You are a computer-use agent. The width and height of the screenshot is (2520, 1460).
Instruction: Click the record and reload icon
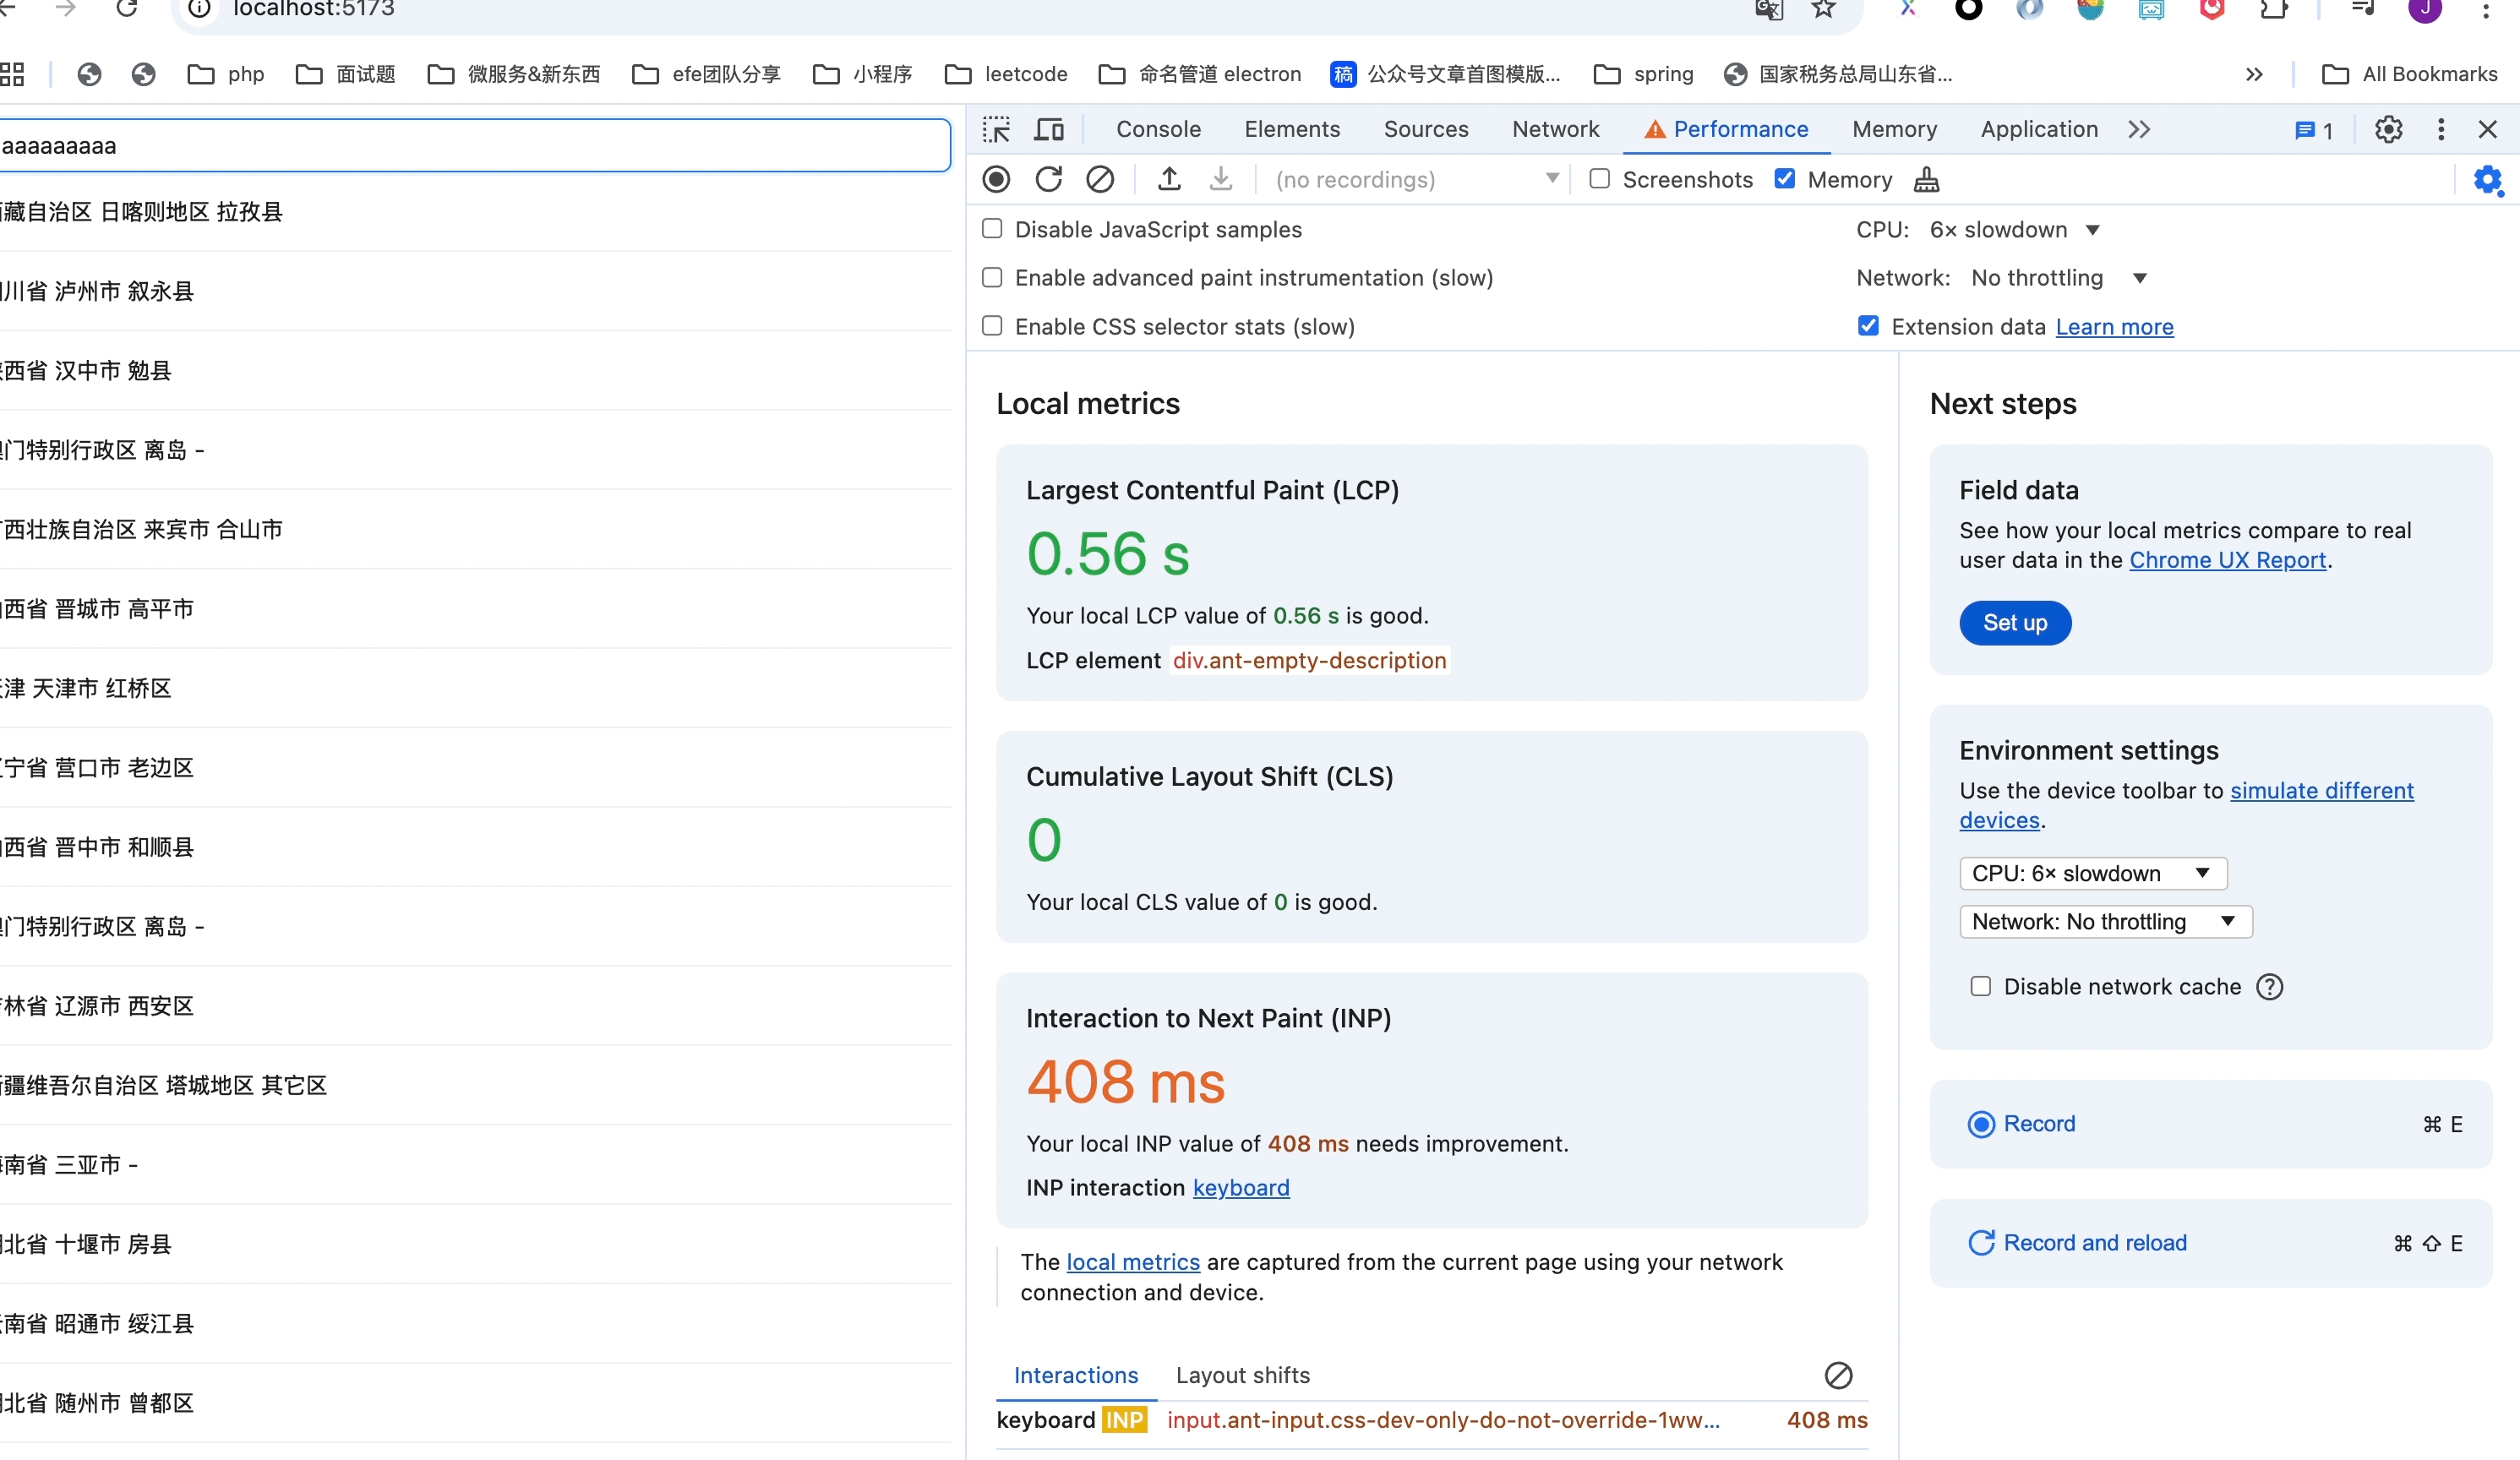(x=1049, y=179)
